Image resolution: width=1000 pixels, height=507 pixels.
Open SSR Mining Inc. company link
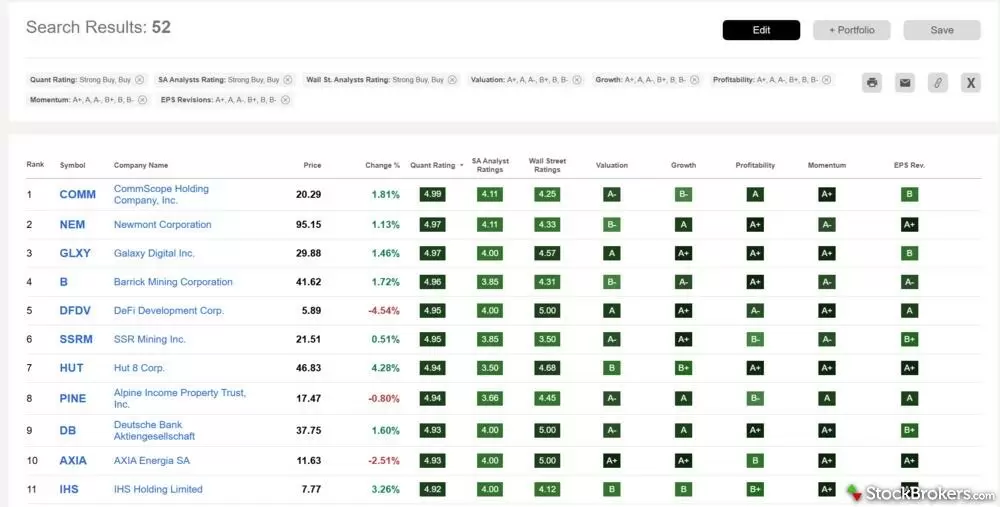click(x=150, y=339)
